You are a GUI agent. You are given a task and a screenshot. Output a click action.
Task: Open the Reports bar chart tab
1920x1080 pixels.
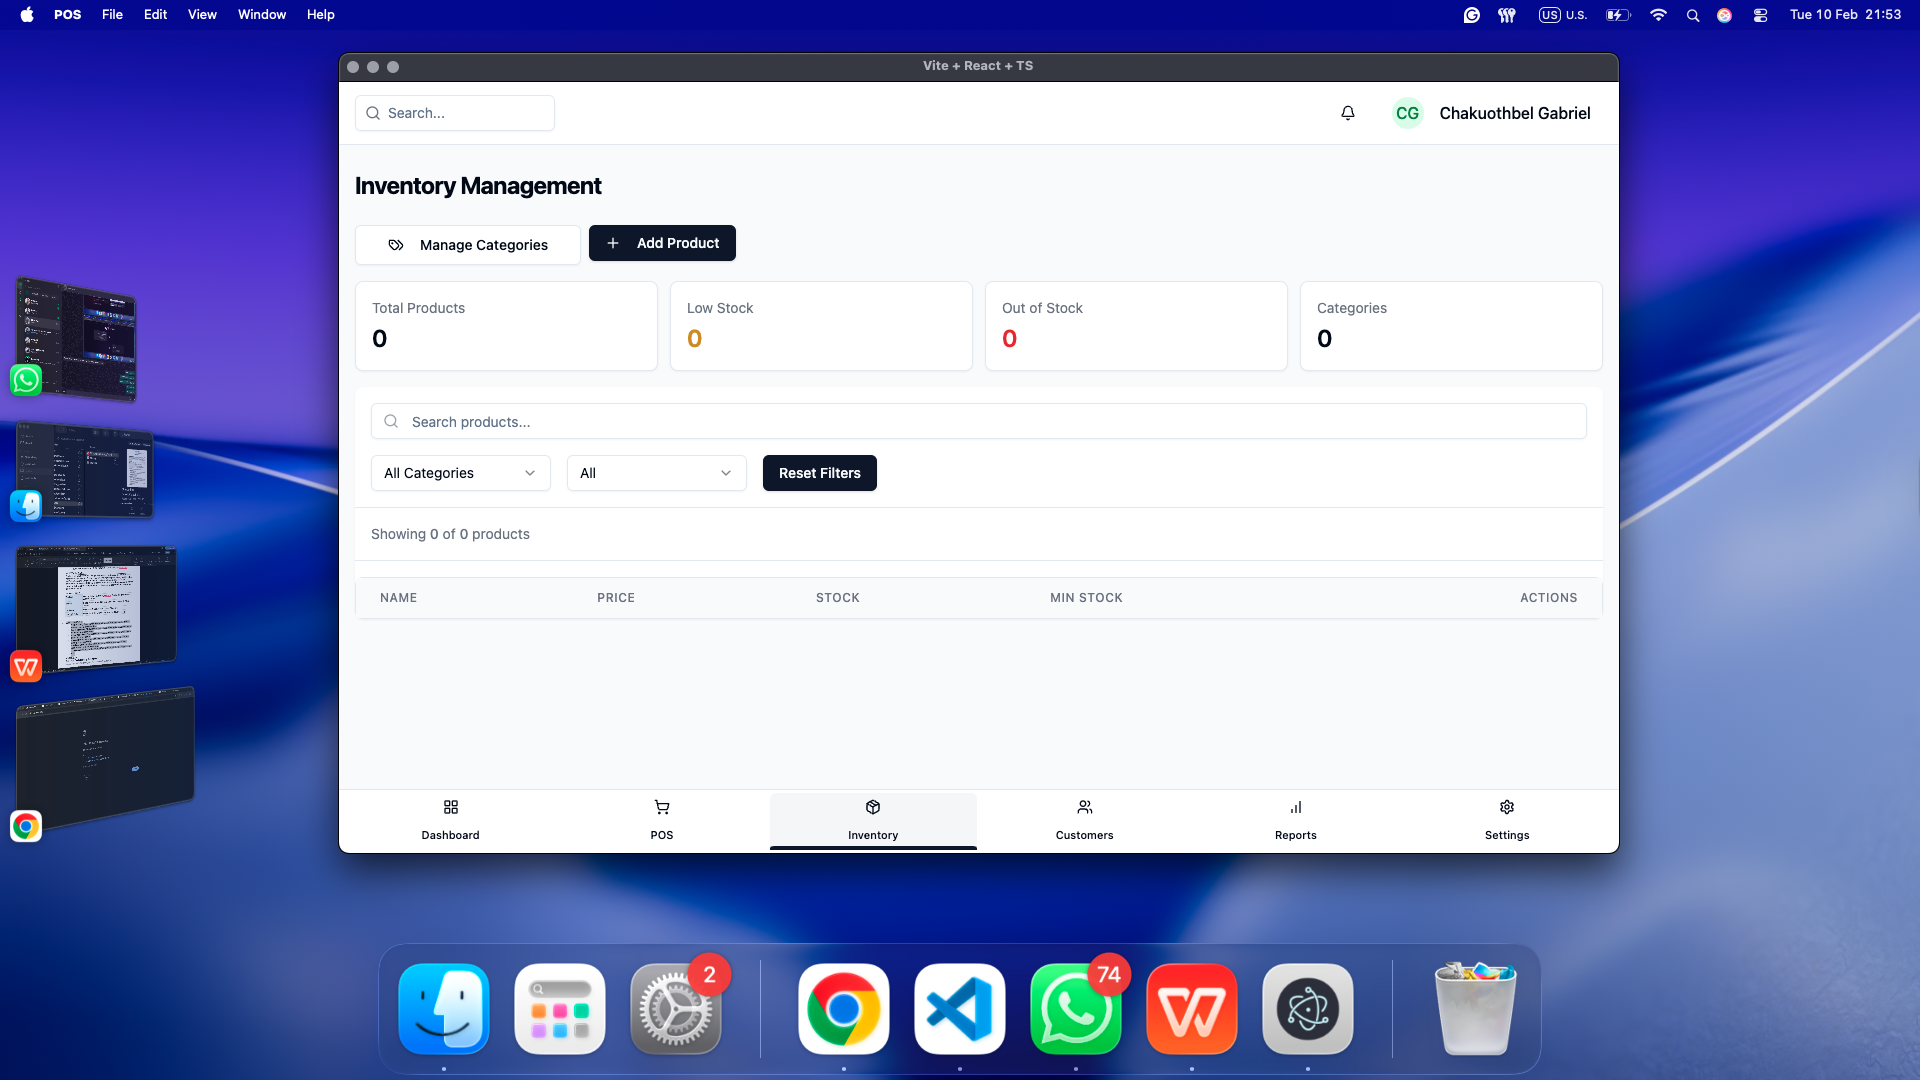(1295, 820)
